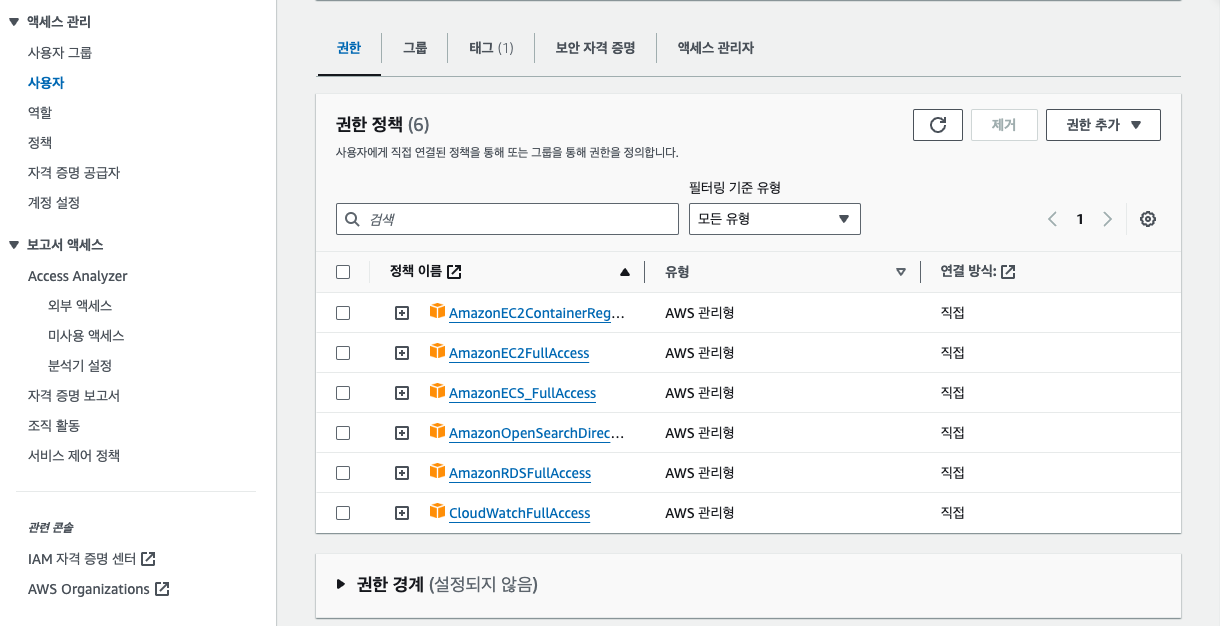Check the AmazonOpenSearchDirec policy row
The width and height of the screenshot is (1220, 626).
tap(343, 433)
